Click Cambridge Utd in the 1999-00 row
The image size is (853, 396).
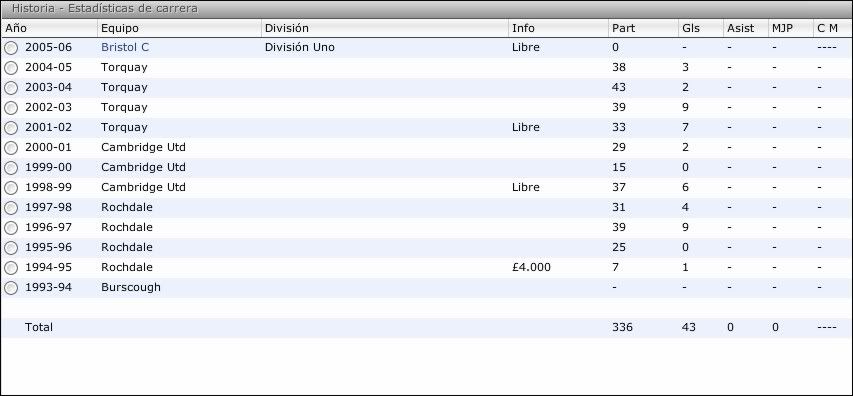click(x=143, y=167)
